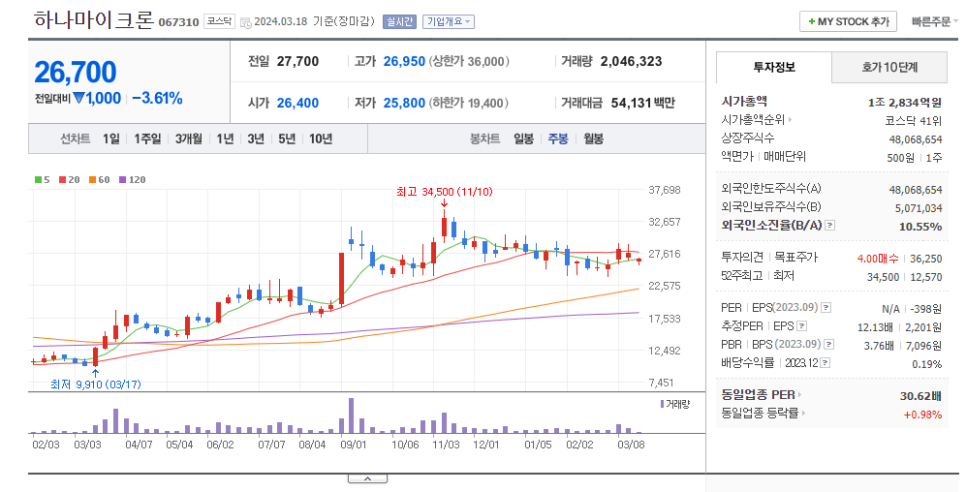
Task: Click the 코스닥 41위 ranking value
Action: tap(914, 121)
